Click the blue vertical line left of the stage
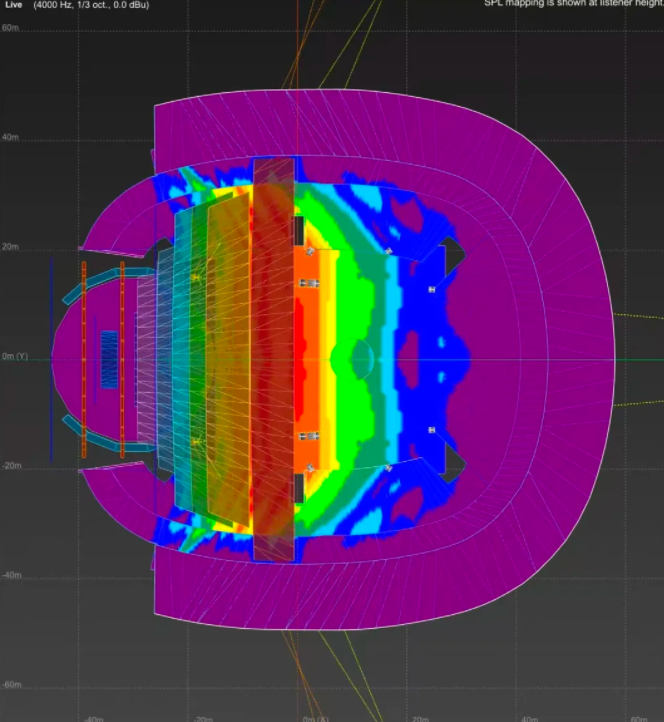Viewport: 664px width, 722px height. [52, 360]
